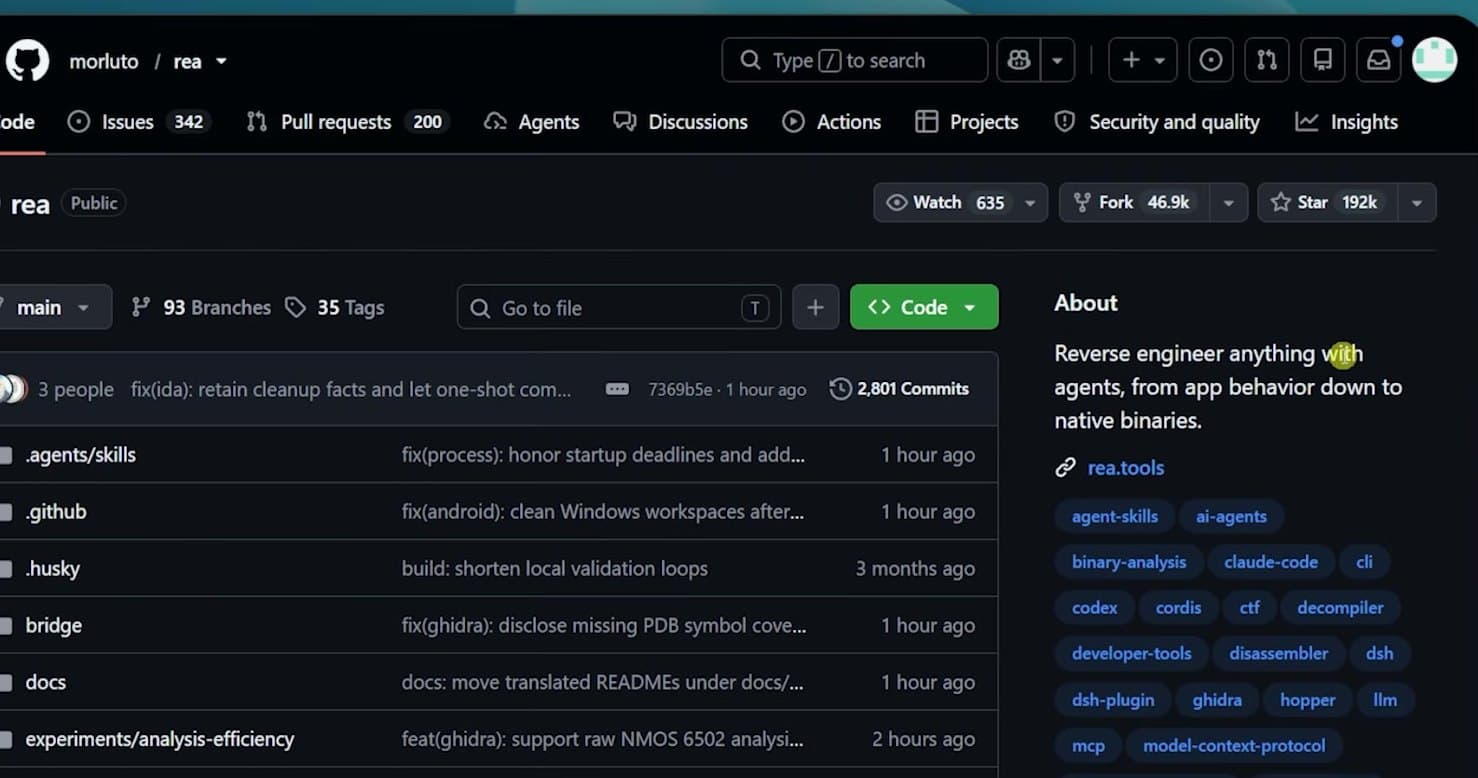Screen dimensions: 1478x778
Task: Switch to the Pull requests tab
Action: point(347,122)
